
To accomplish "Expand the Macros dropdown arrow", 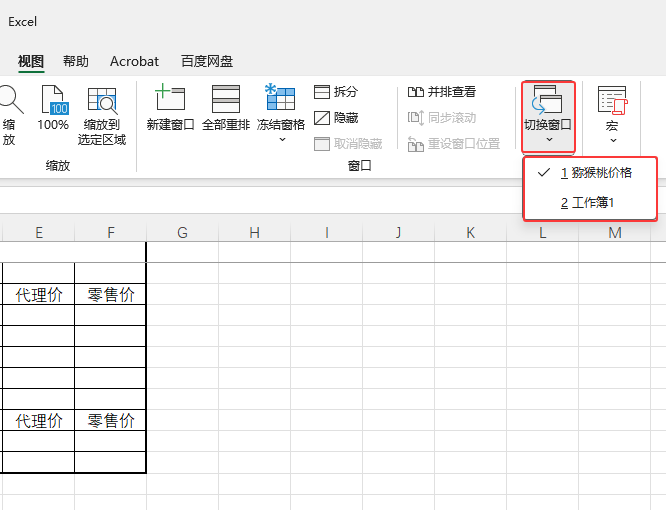I will [x=613, y=140].
